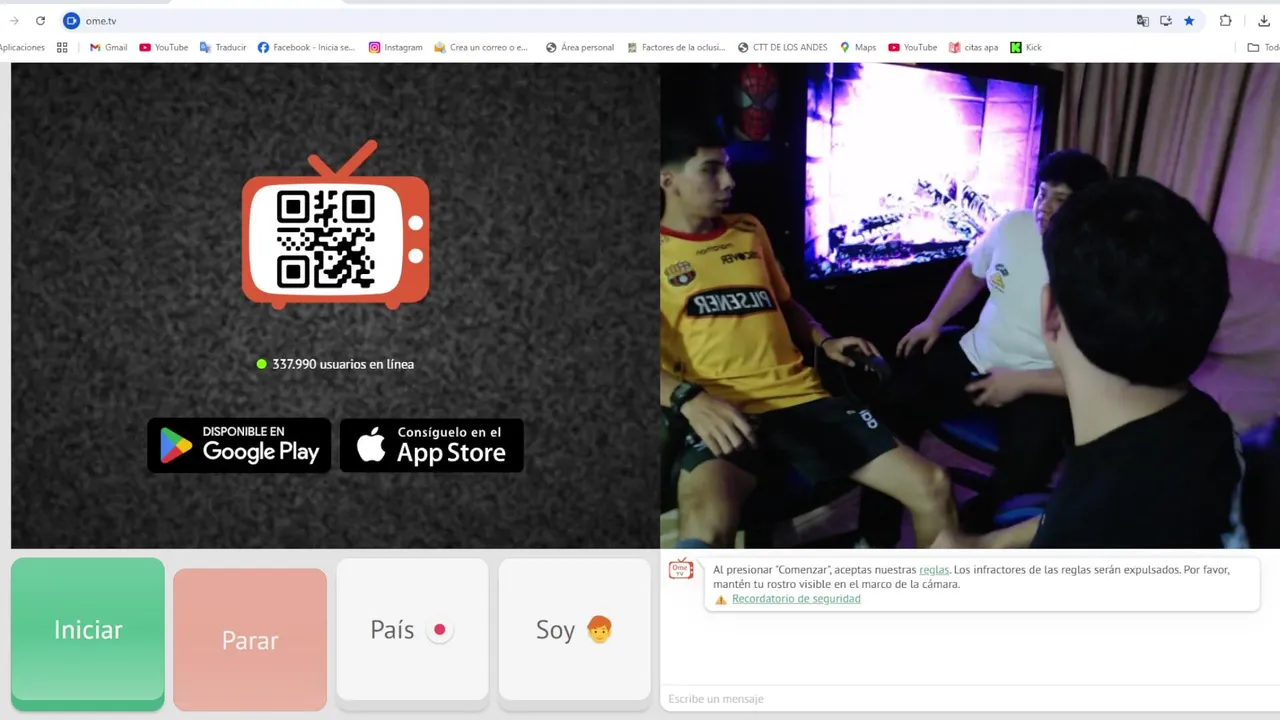Open the App Store download badge
The height and width of the screenshot is (720, 1280).
coord(432,445)
